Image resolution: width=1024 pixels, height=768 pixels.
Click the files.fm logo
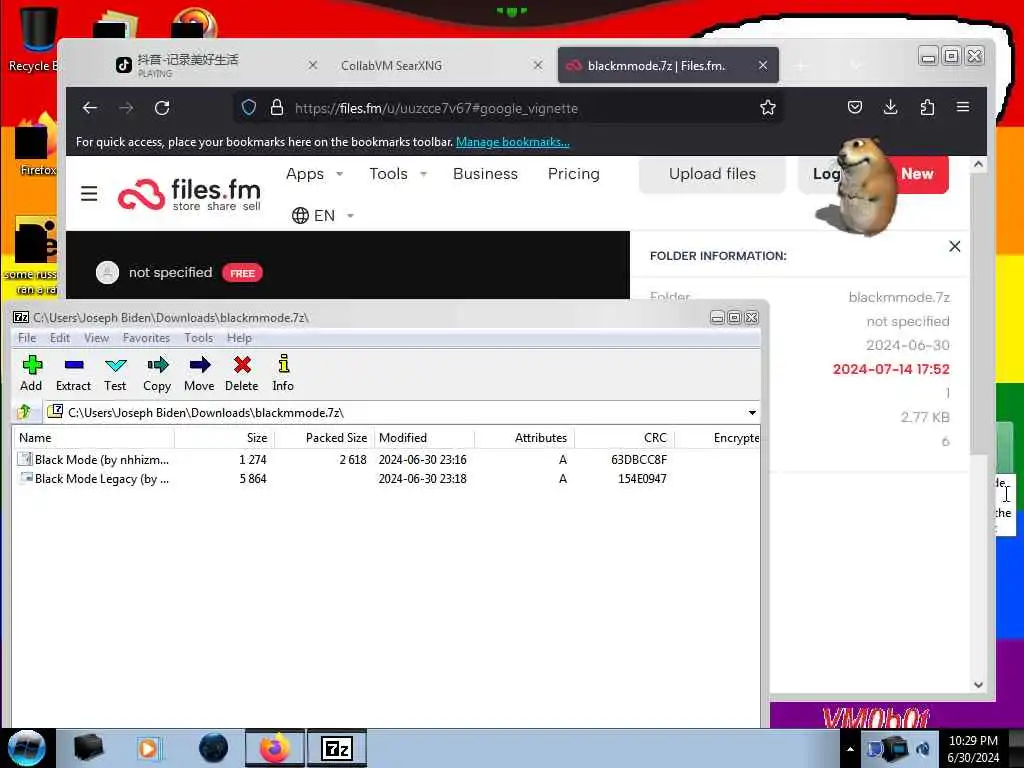coord(189,195)
